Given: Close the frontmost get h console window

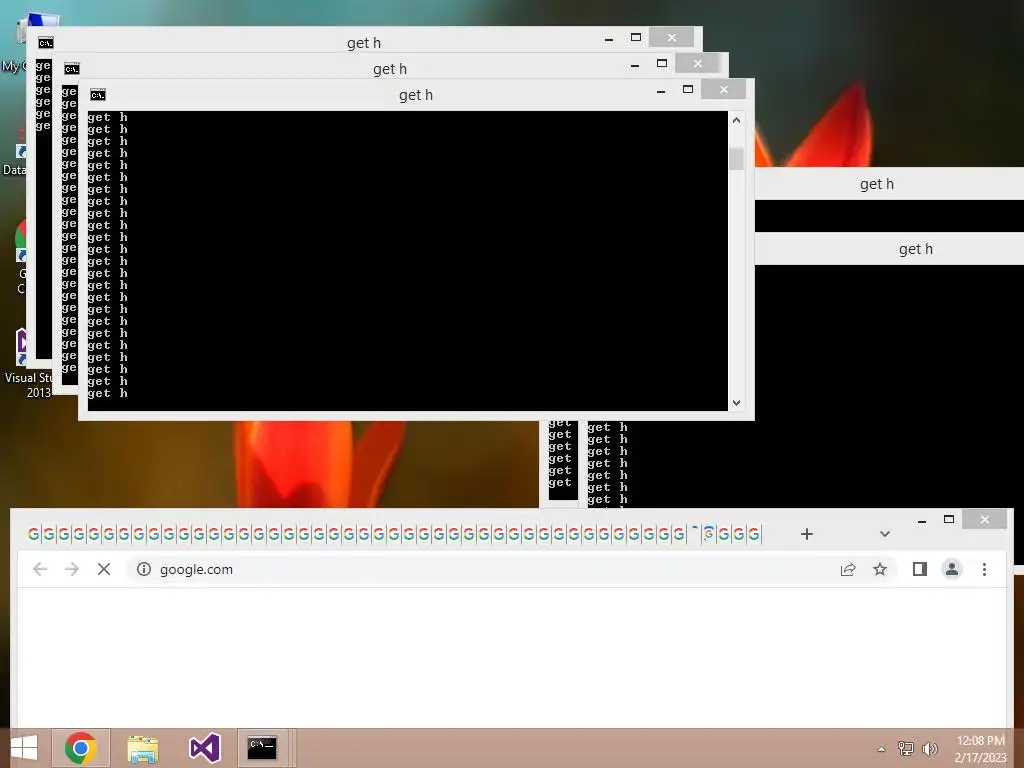Looking at the screenshot, I should pyautogui.click(x=724, y=89).
